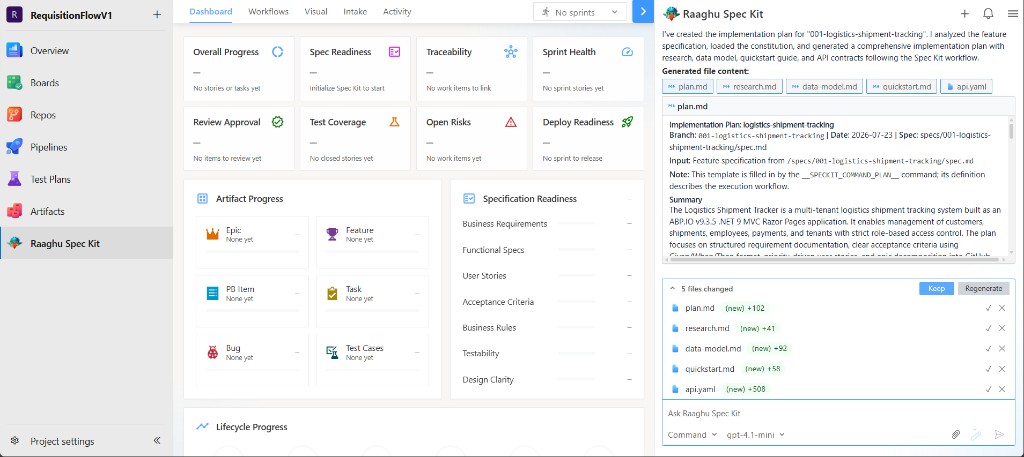1024x457 pixels.
Task: Click the plan.md preview vertical scrollbar
Action: click(x=1011, y=131)
